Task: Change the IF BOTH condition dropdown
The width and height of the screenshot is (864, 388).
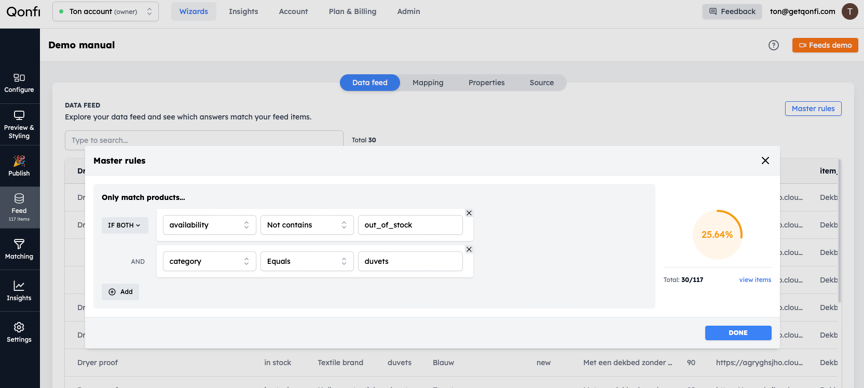Action: [125, 225]
